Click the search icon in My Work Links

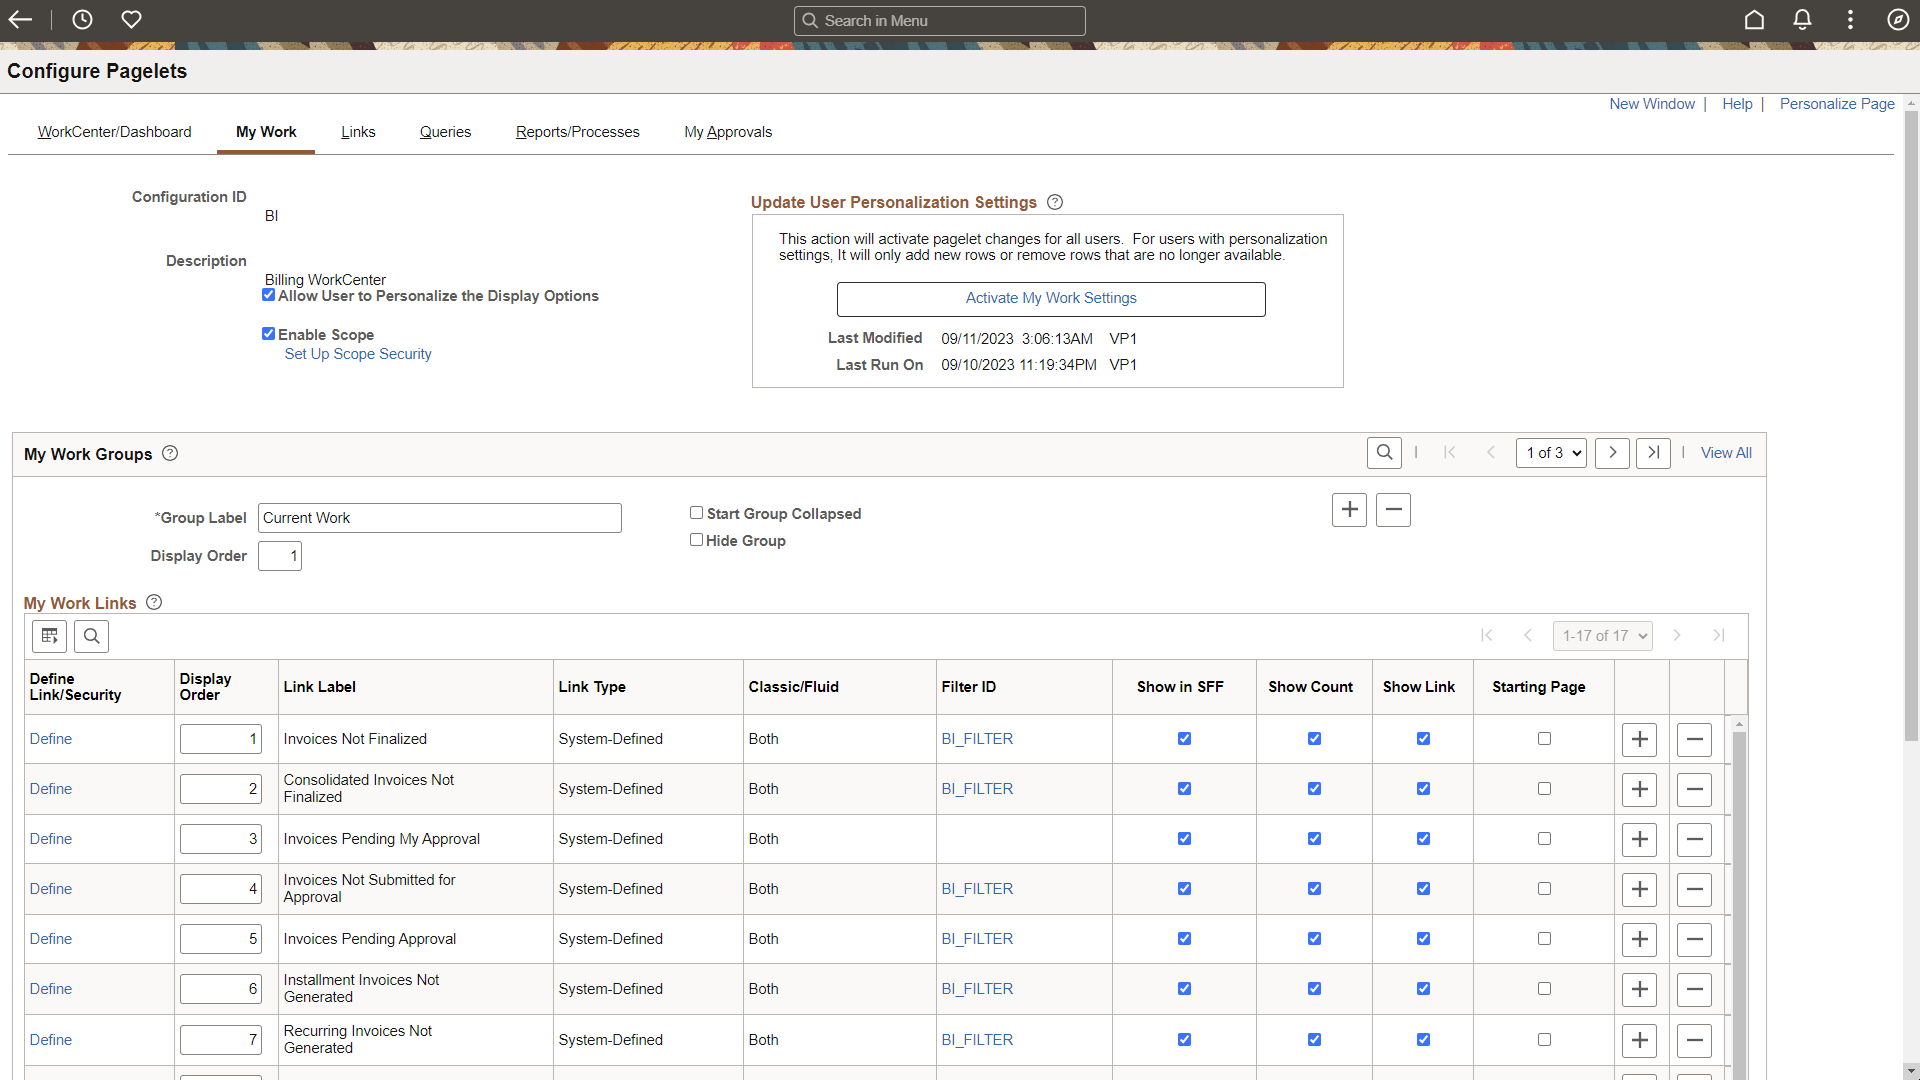click(91, 634)
